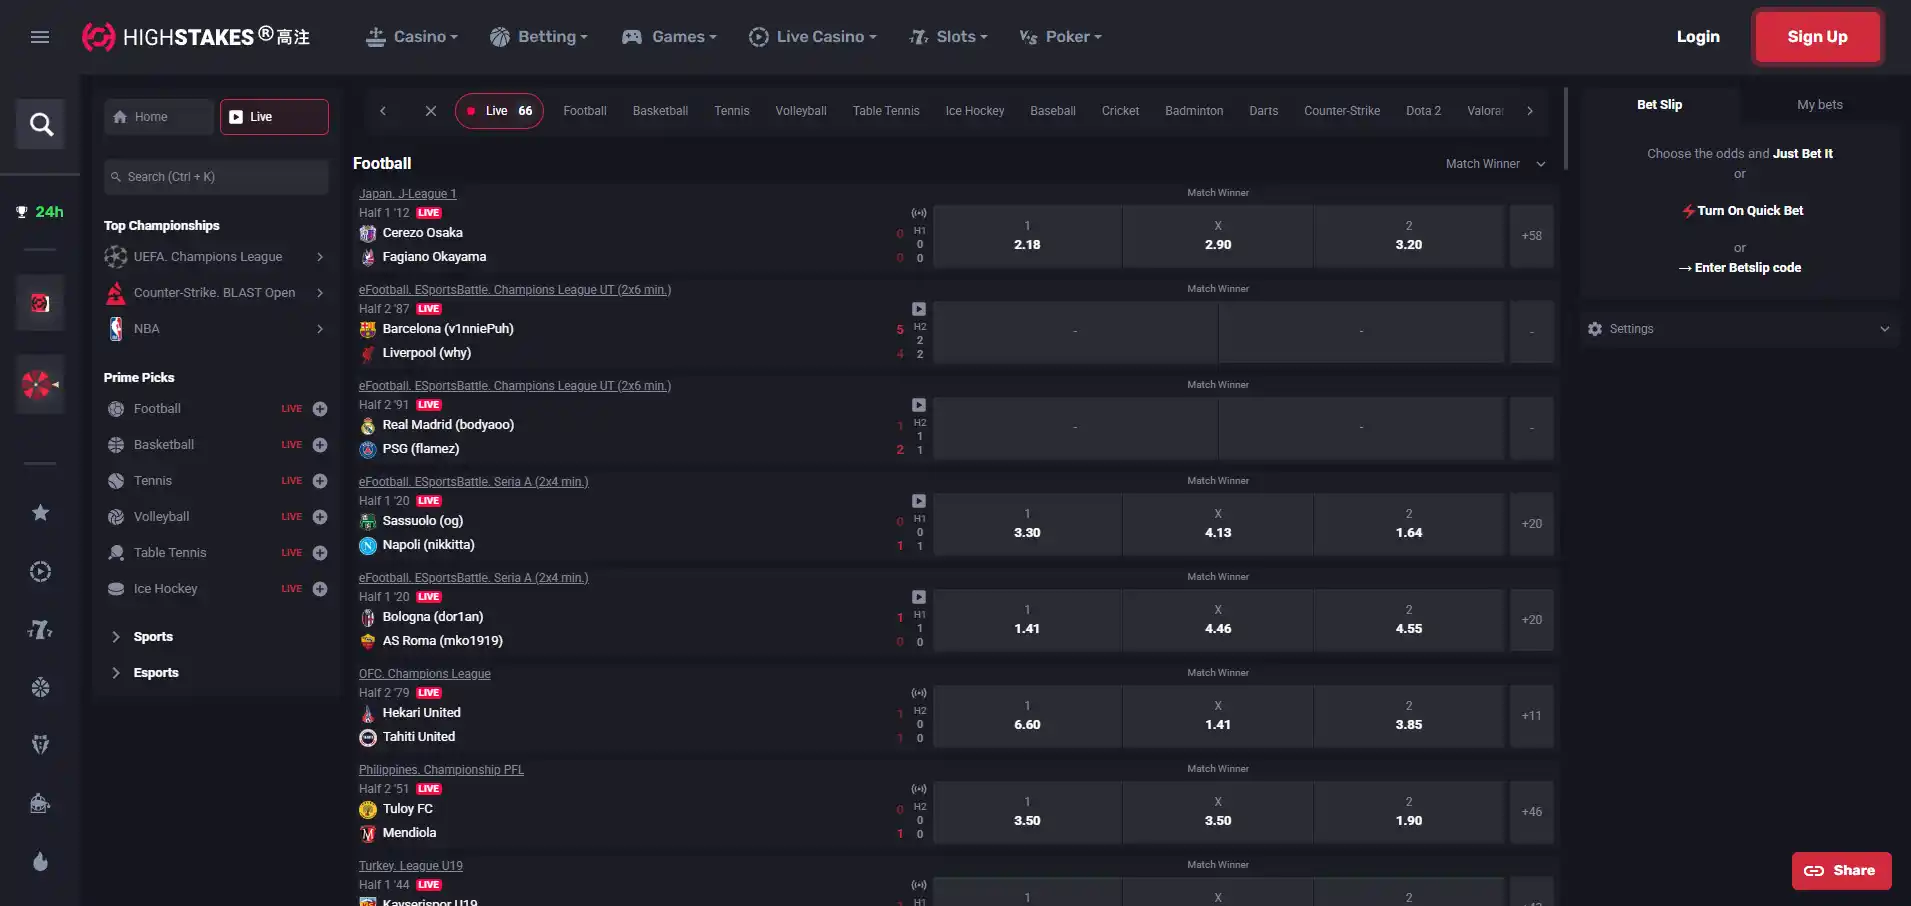The image size is (1911, 906).
Task: Open live tracker for Hekari United match
Action: [x=919, y=693]
